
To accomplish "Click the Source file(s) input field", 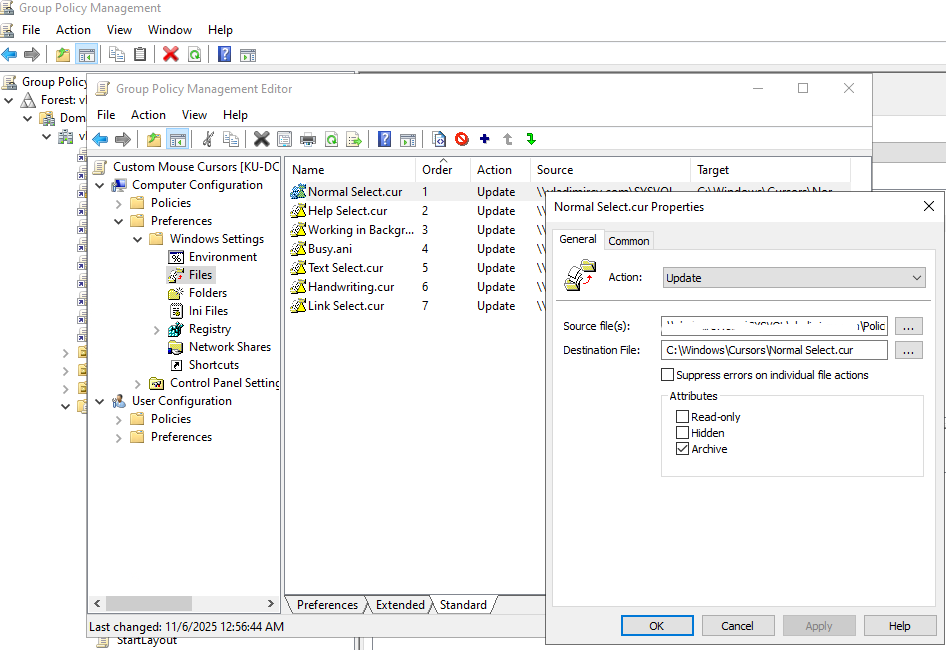I will pos(775,326).
